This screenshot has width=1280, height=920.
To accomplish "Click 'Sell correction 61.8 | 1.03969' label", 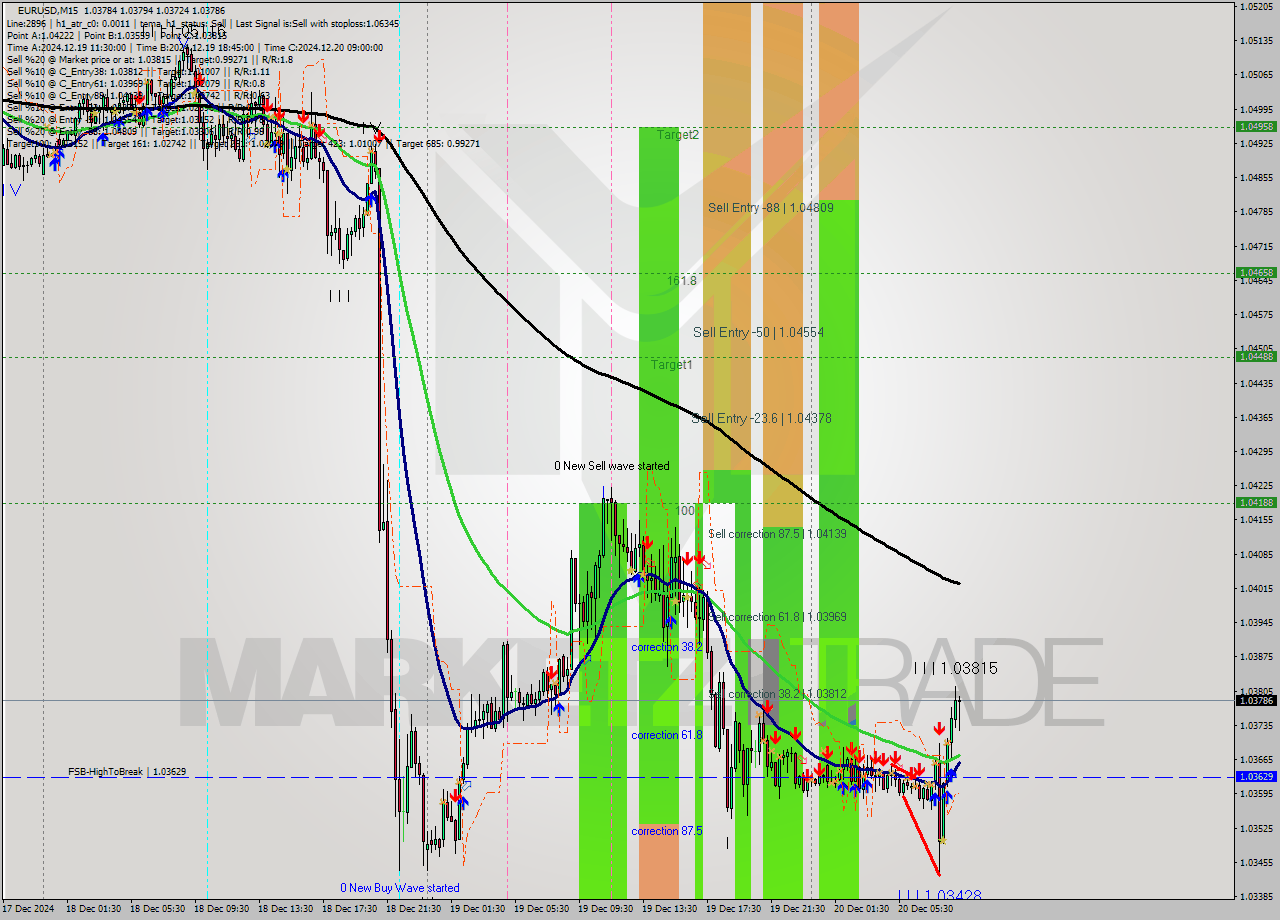I will pos(777,617).
